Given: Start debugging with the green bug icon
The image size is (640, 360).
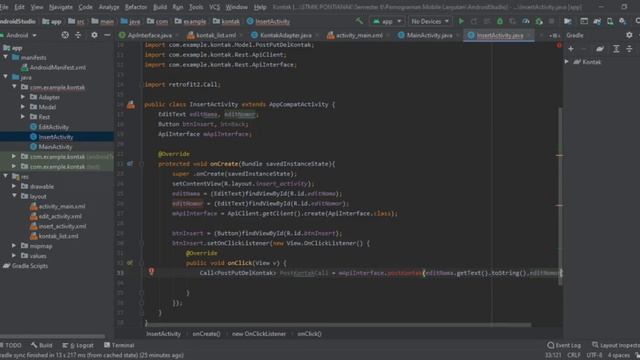Looking at the screenshot, I should (x=500, y=21).
